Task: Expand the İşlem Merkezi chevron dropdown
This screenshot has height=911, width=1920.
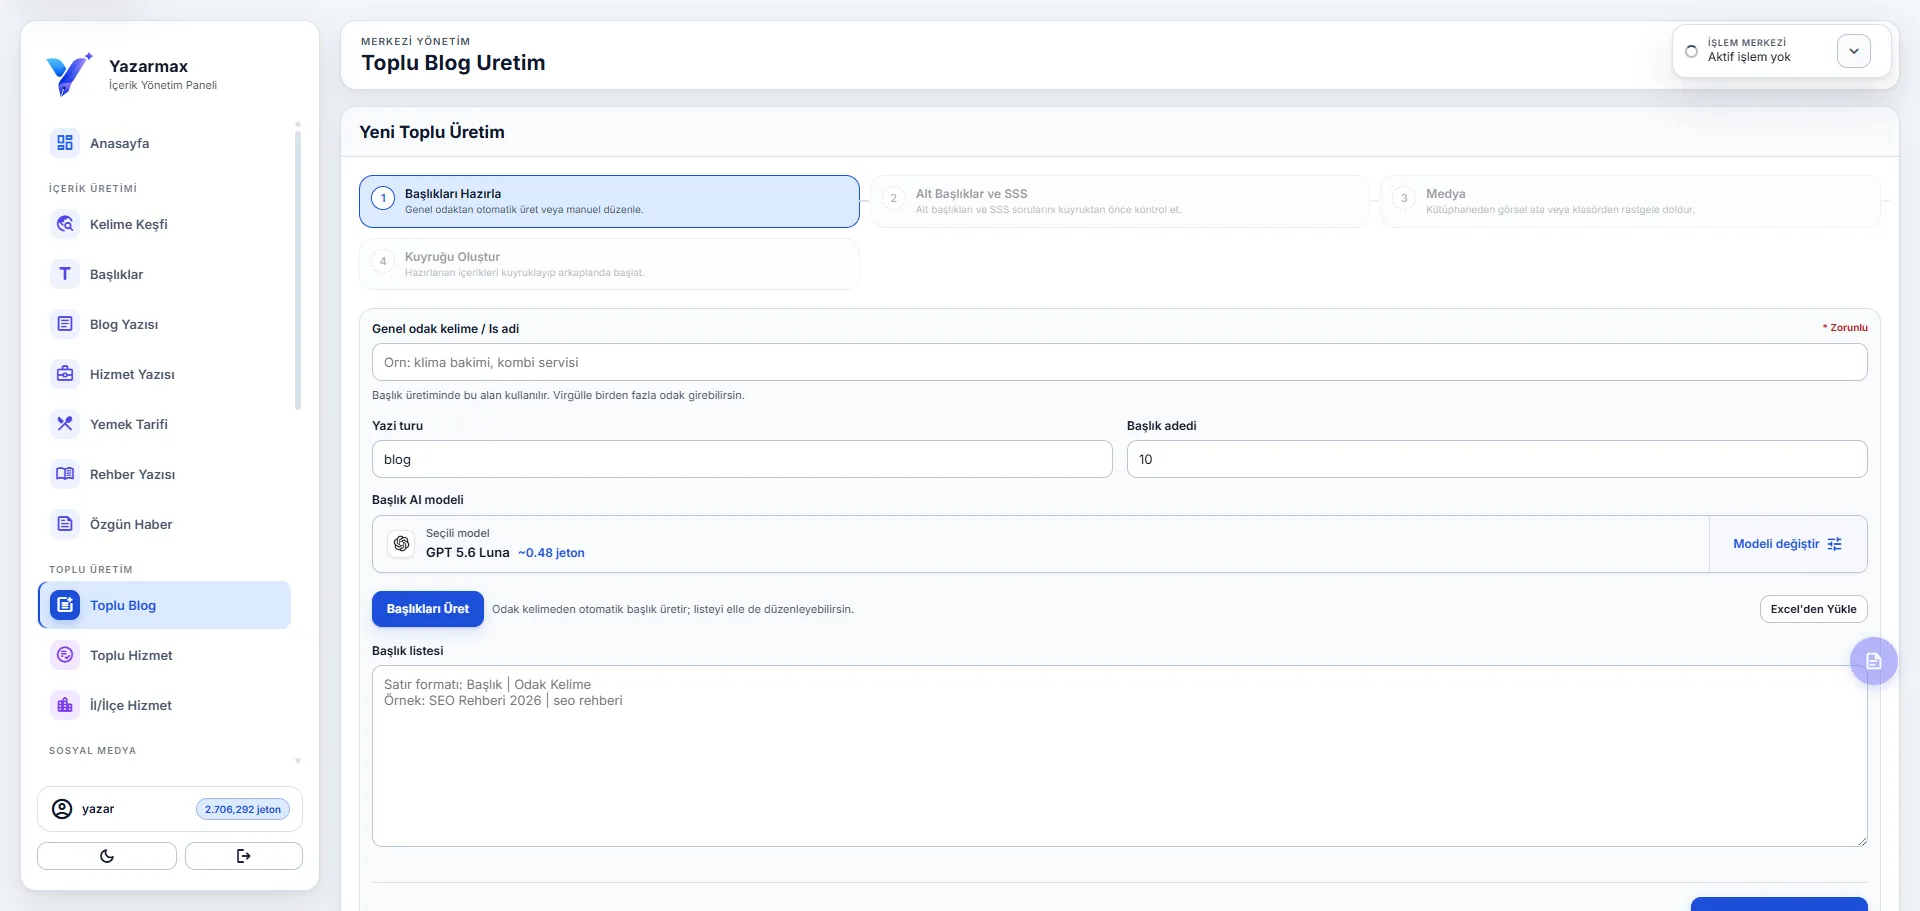Action: pos(1854,51)
